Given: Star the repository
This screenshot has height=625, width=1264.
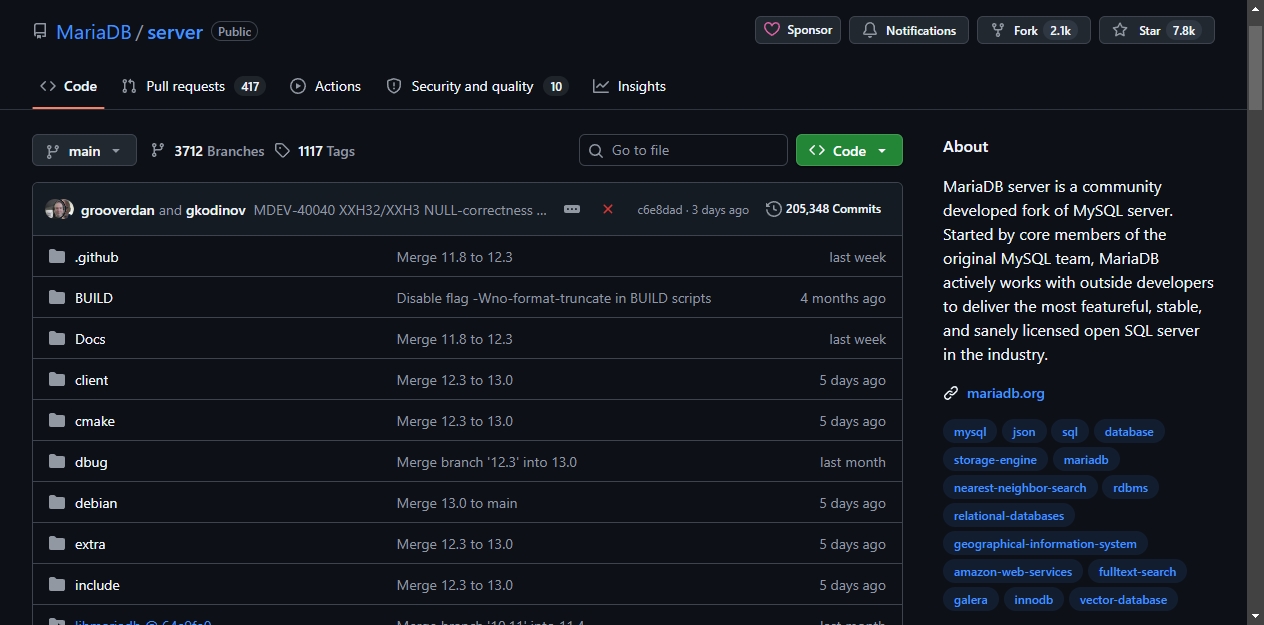Looking at the screenshot, I should pos(1157,30).
